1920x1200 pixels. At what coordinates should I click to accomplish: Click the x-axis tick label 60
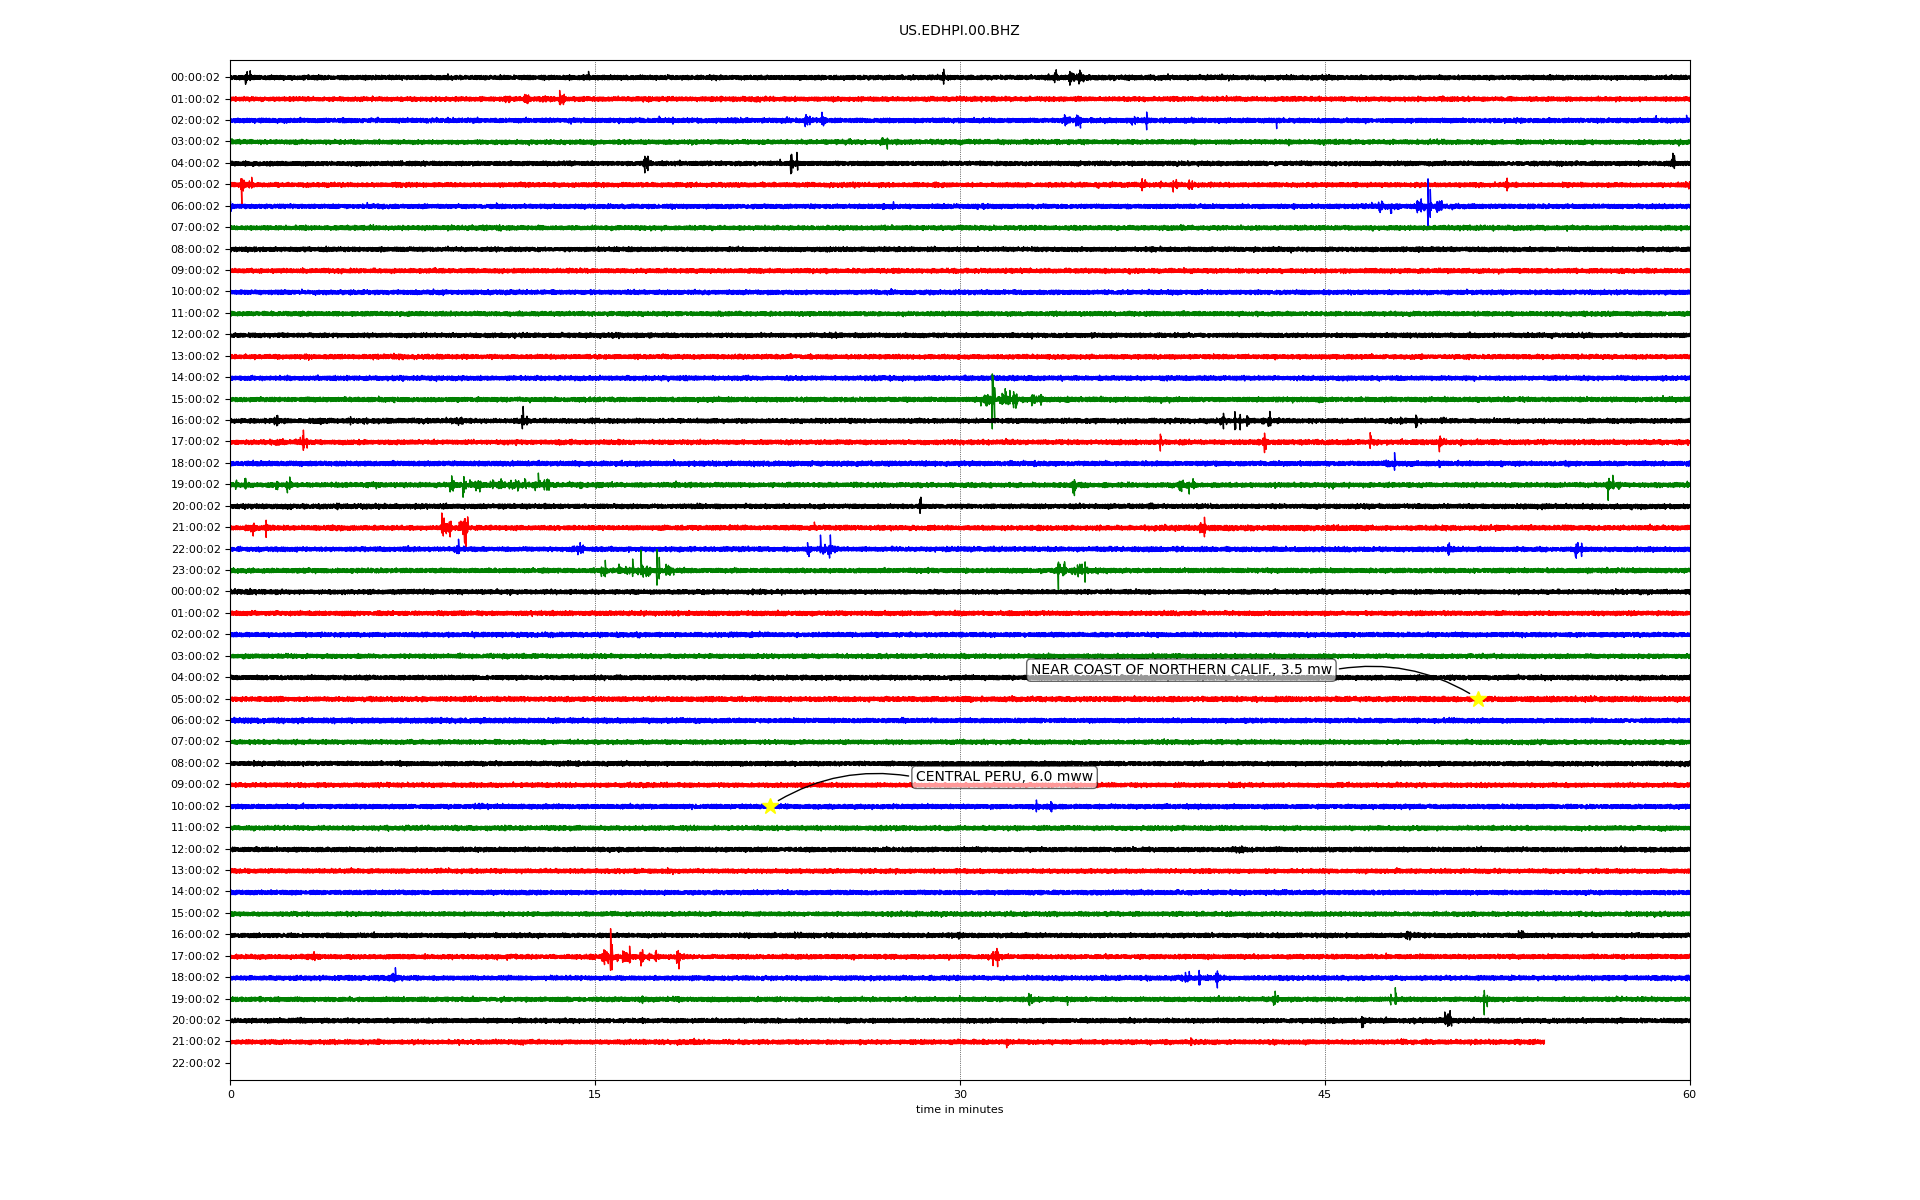[x=1689, y=1094]
